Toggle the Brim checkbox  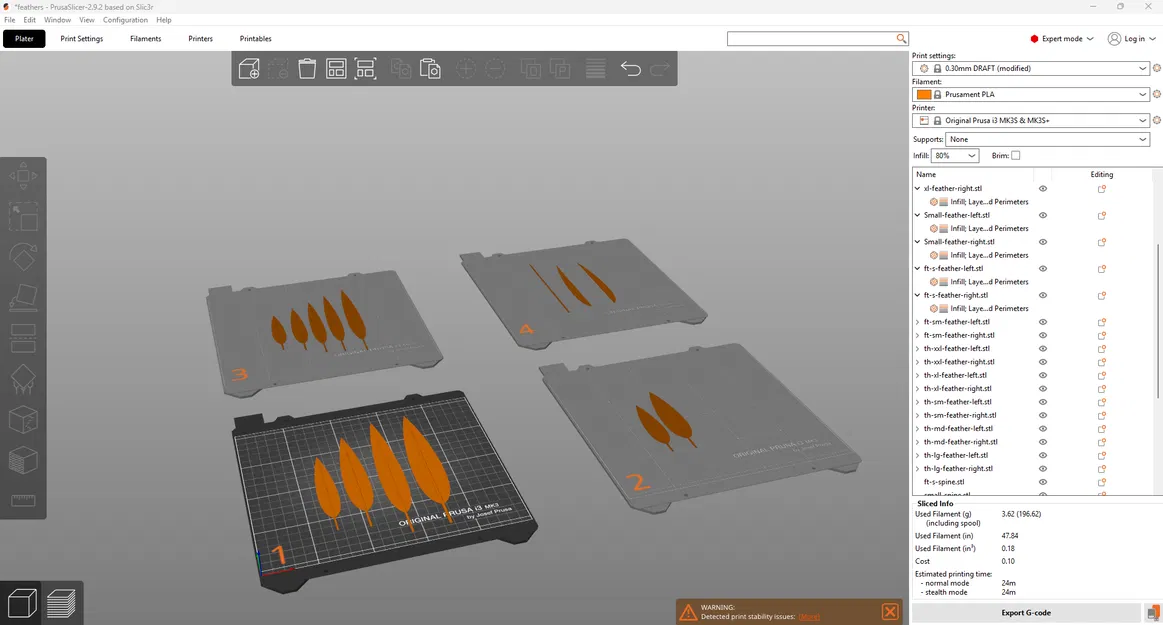(x=1015, y=156)
